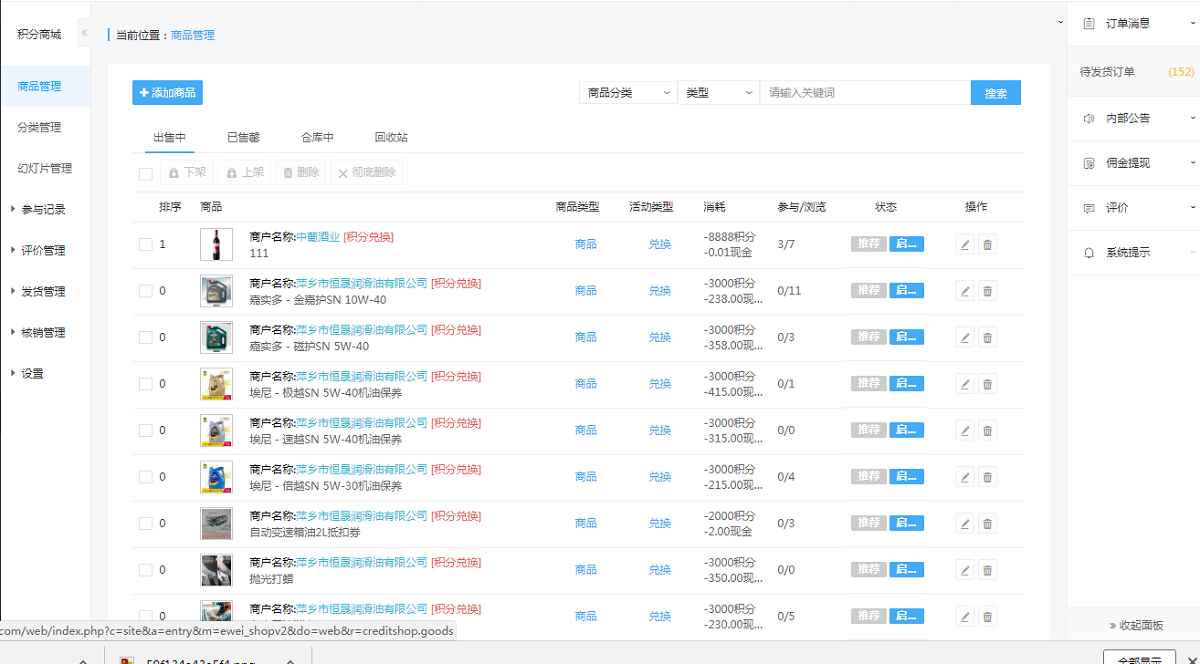This screenshot has width=1200, height=664.
Task: Collapse the left sidebar with double-arrow icon
Action: (84, 34)
